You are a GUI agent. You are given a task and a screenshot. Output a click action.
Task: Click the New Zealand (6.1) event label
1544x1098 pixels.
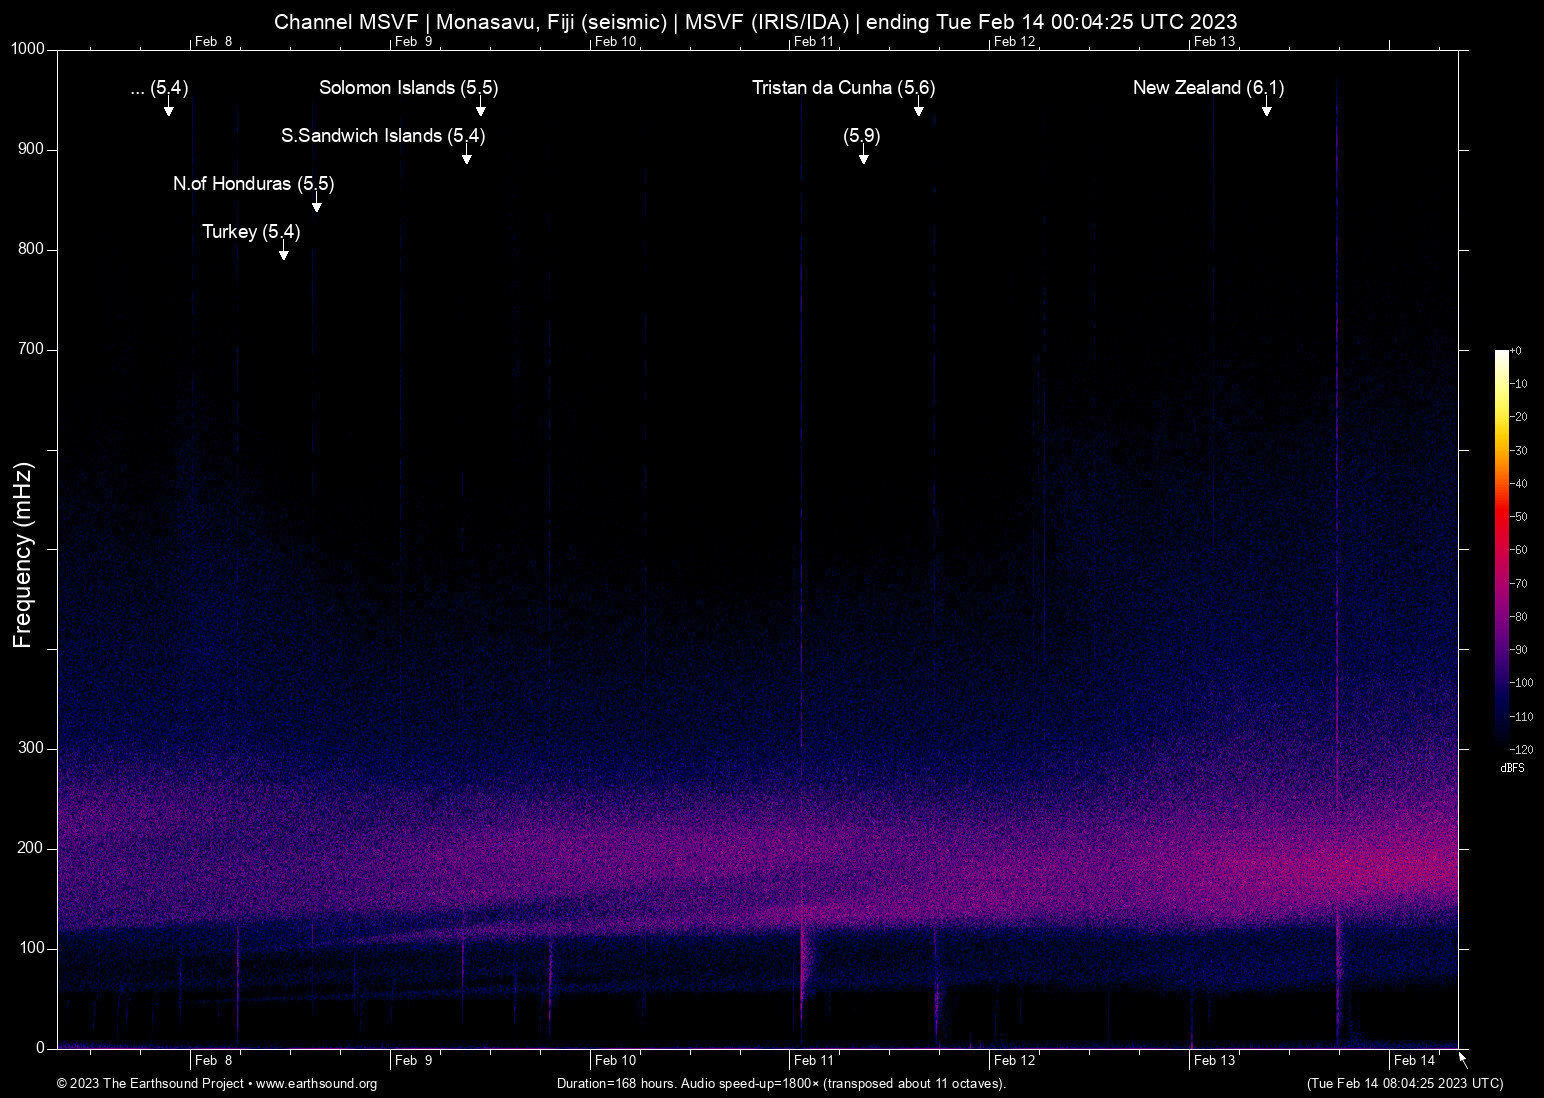click(1208, 88)
